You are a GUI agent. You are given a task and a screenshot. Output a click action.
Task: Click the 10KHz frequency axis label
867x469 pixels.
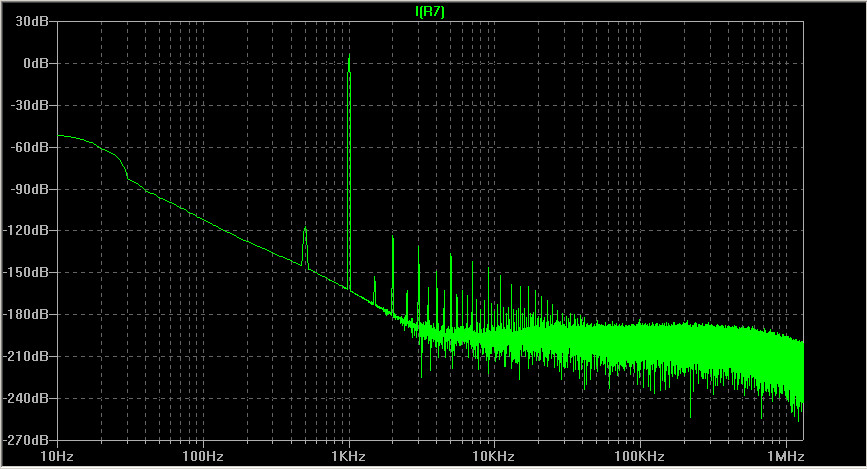click(x=494, y=457)
